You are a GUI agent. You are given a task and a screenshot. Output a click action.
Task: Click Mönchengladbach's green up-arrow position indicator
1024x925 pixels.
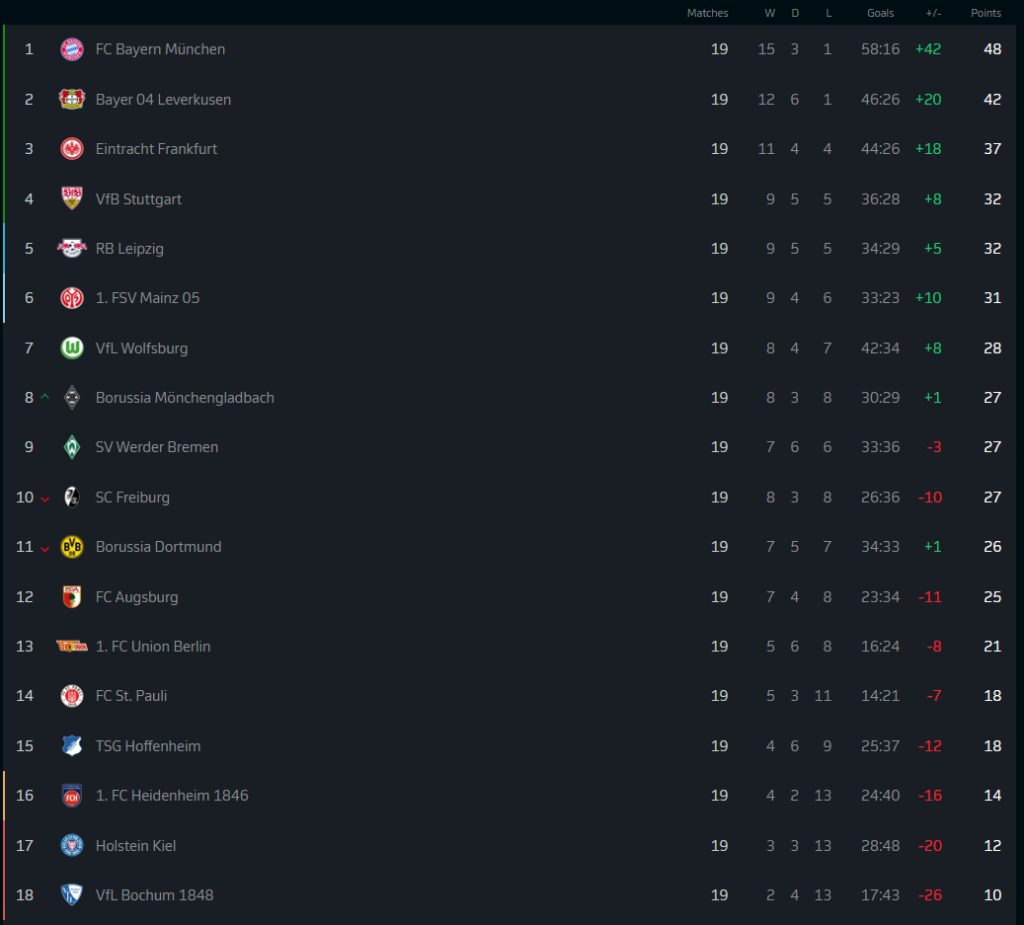click(44, 398)
